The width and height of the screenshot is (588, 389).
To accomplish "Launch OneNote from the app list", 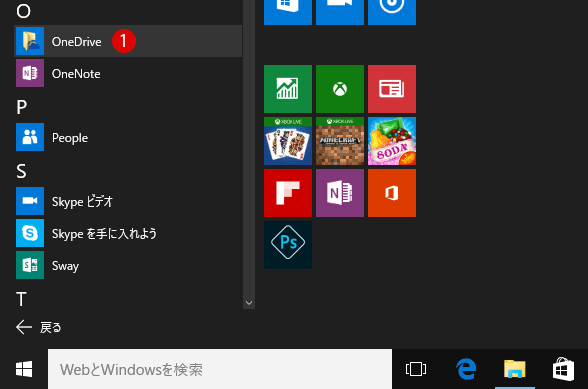I will click(x=128, y=73).
